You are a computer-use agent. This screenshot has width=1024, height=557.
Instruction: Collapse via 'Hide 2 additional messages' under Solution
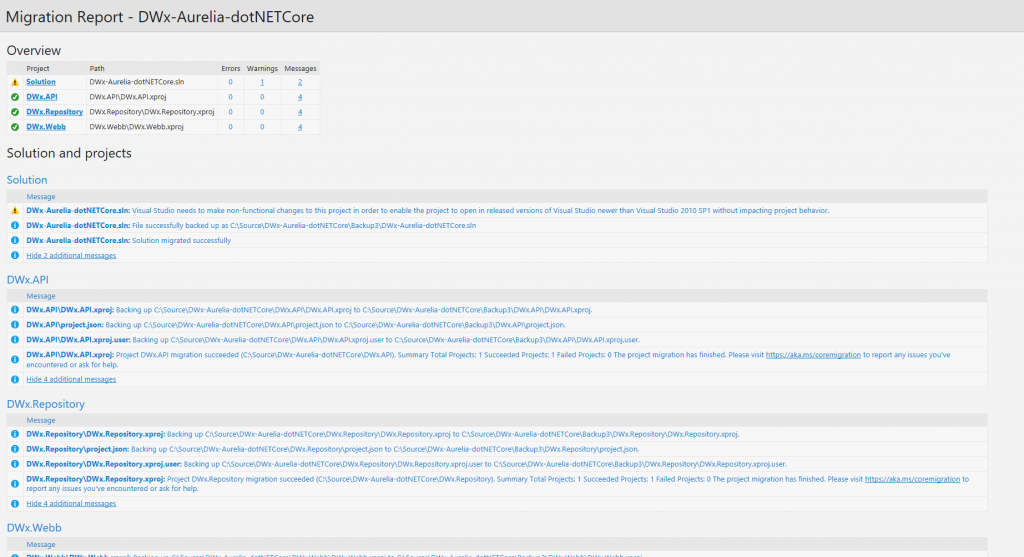[x=71, y=256]
